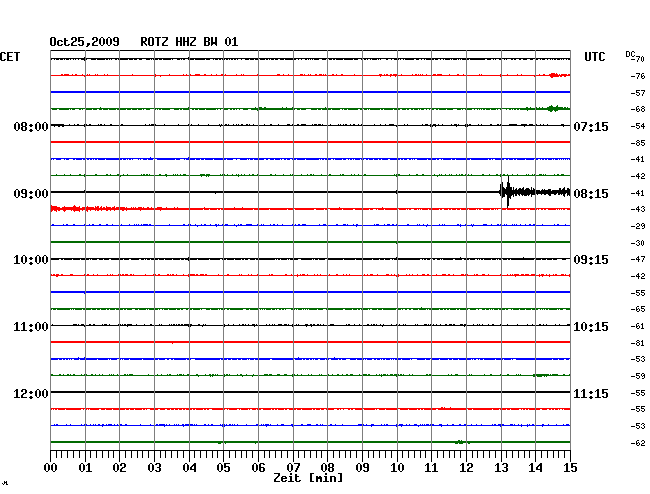Click minute 04 on the time axis
Image resolution: width=650 pixels, height=494 pixels.
click(189, 468)
